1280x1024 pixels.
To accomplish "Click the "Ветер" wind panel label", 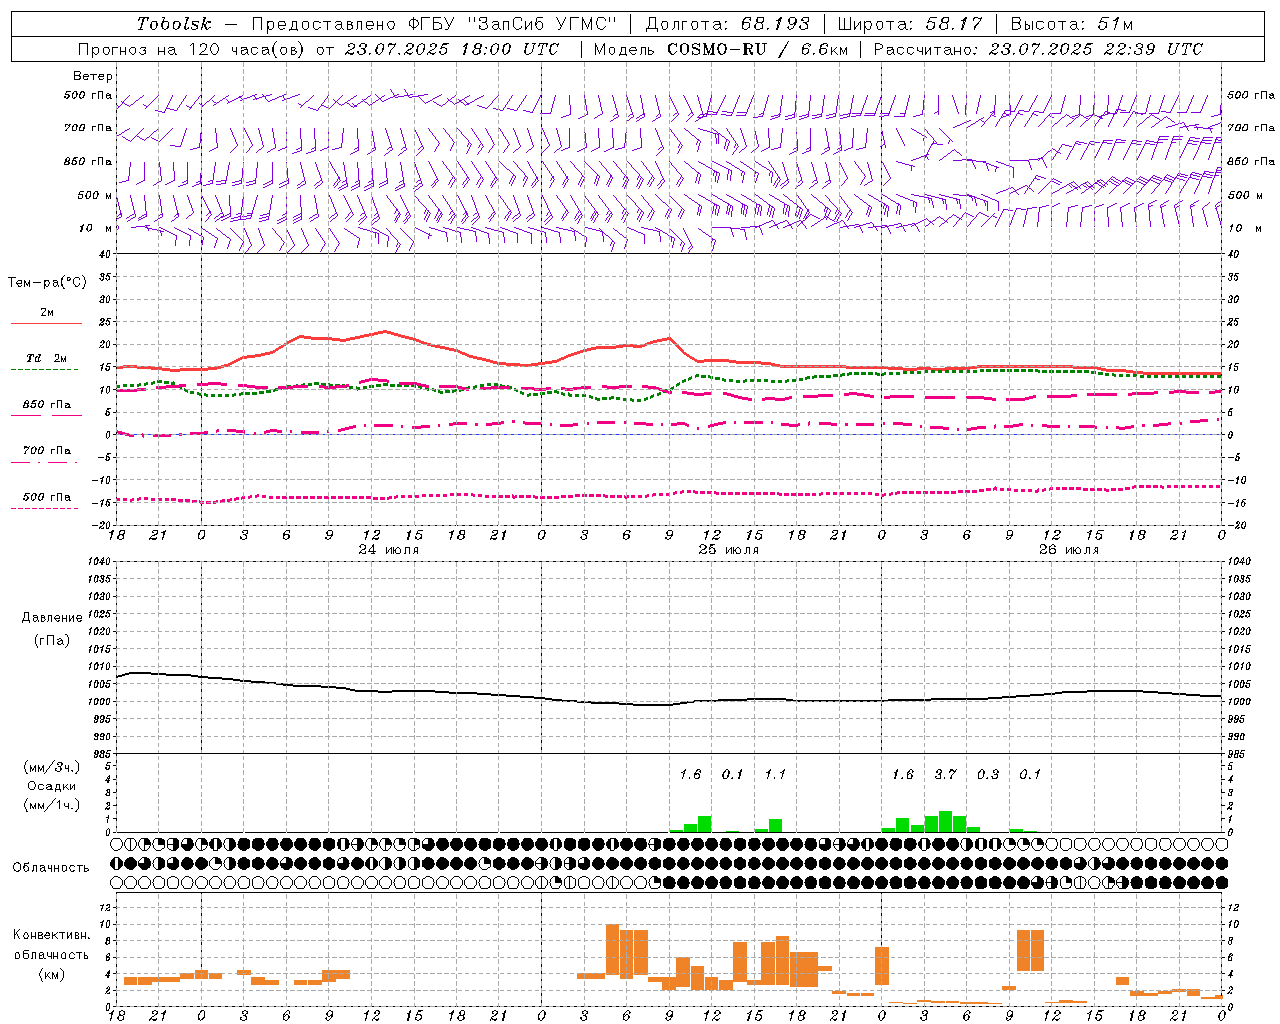I will tap(93, 76).
